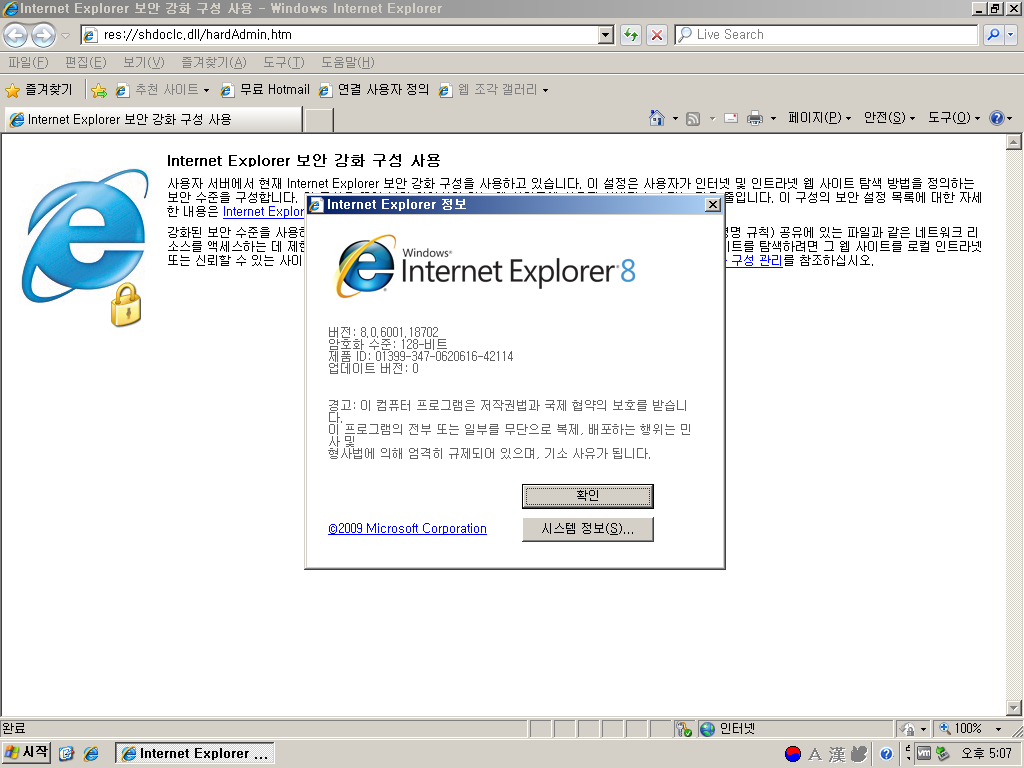The image size is (1024, 768).
Task: Open the 페이지(P) command menu
Action: tap(819, 118)
